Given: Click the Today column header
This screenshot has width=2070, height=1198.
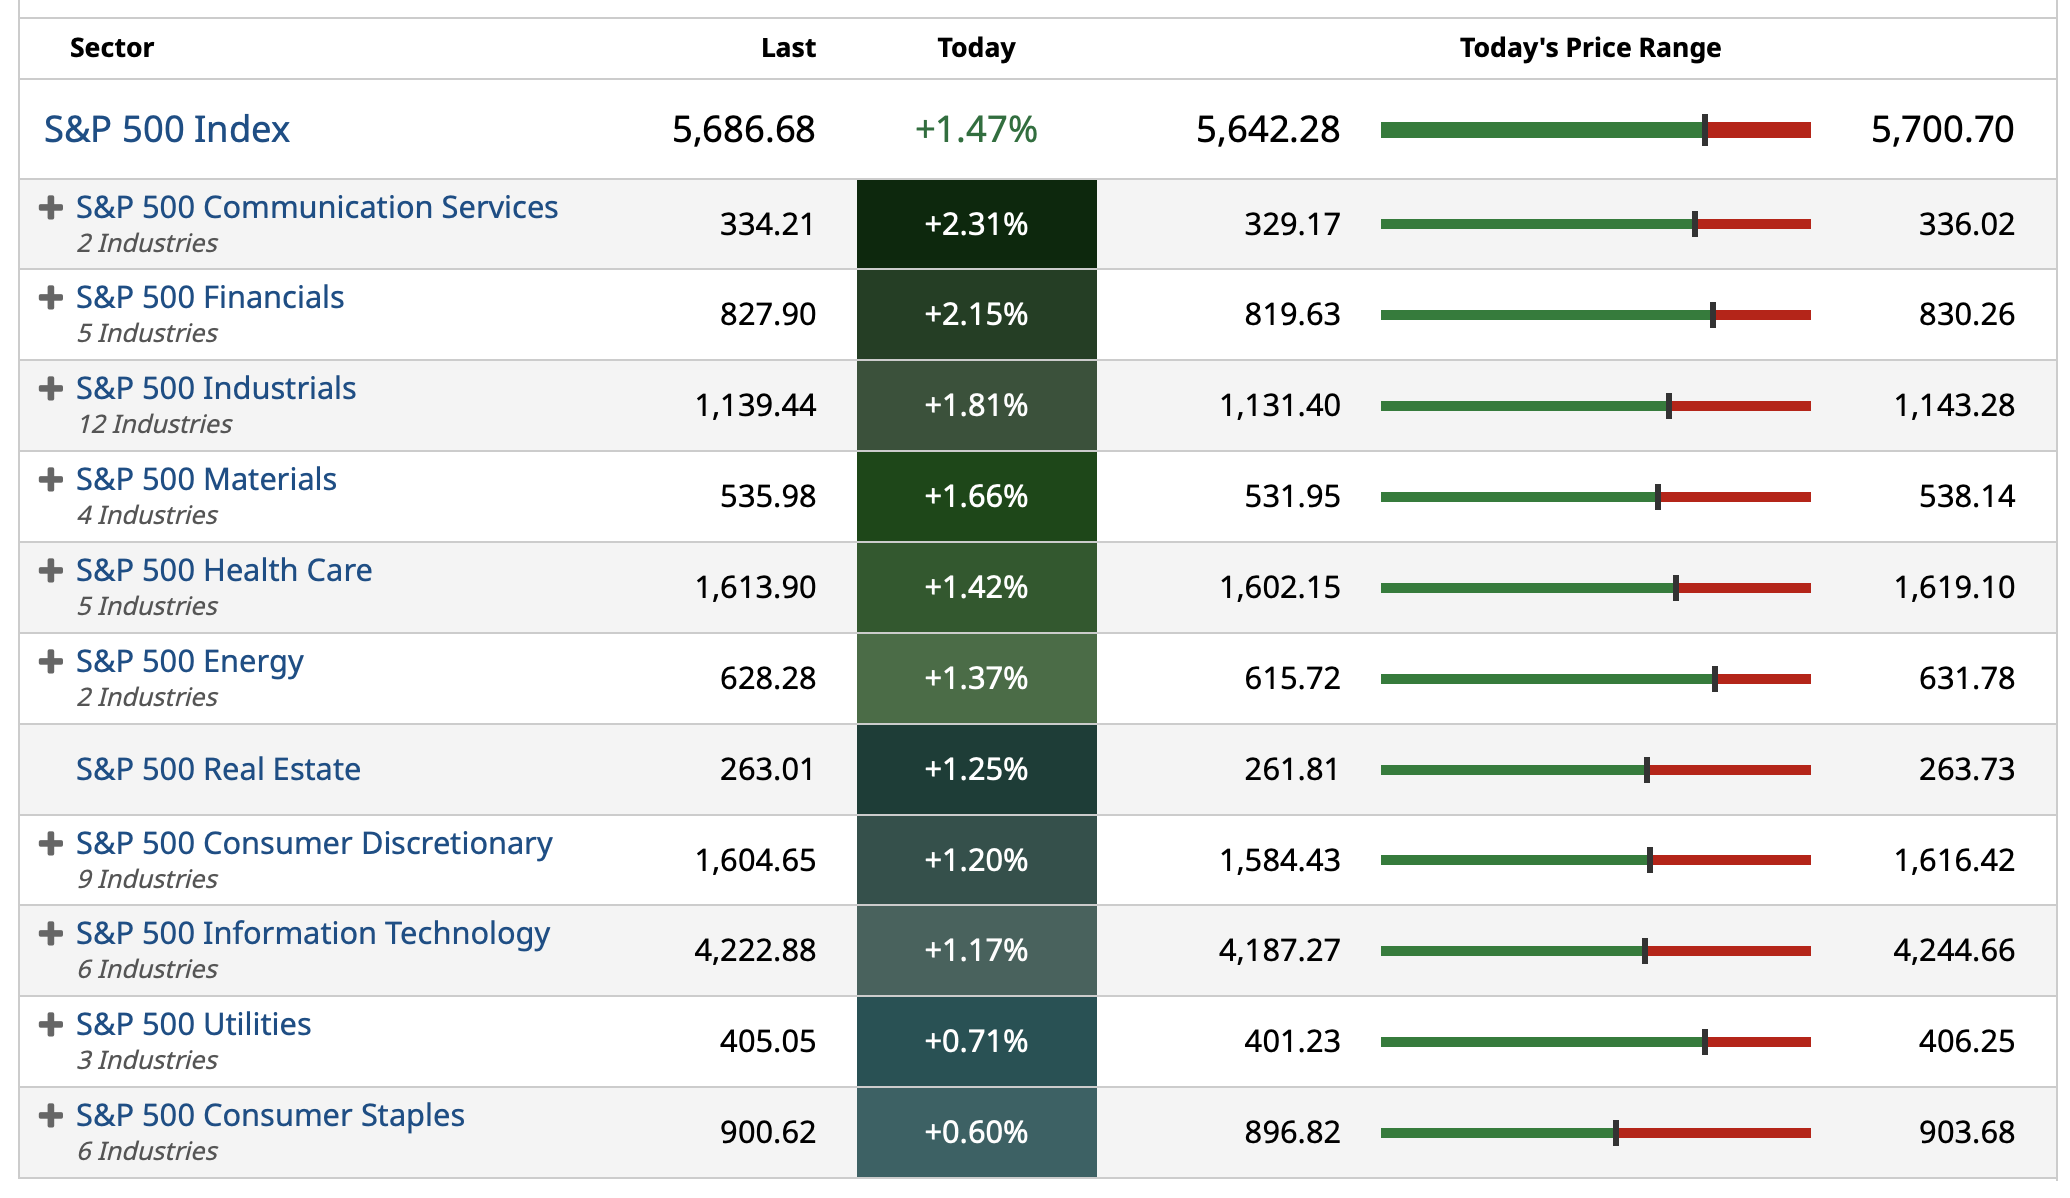Looking at the screenshot, I should (976, 48).
